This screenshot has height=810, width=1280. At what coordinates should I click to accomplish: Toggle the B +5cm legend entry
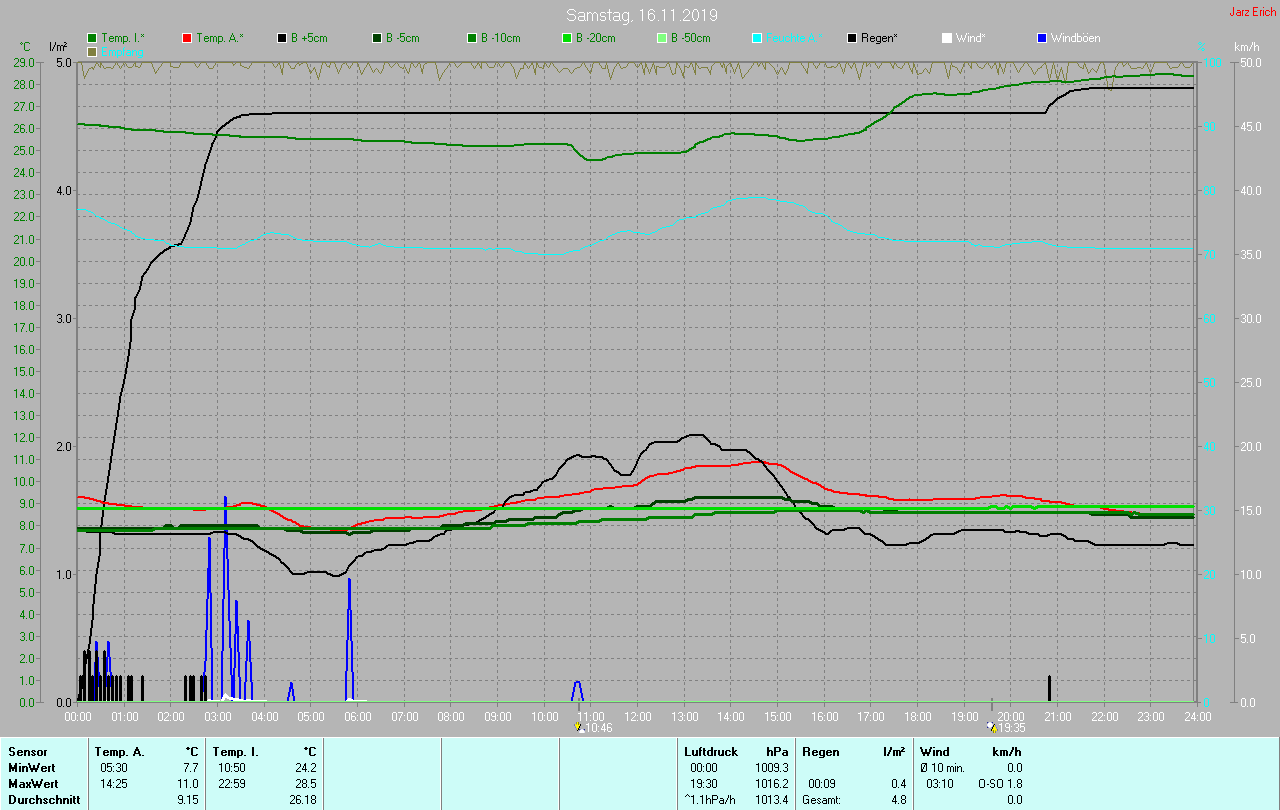pos(309,38)
